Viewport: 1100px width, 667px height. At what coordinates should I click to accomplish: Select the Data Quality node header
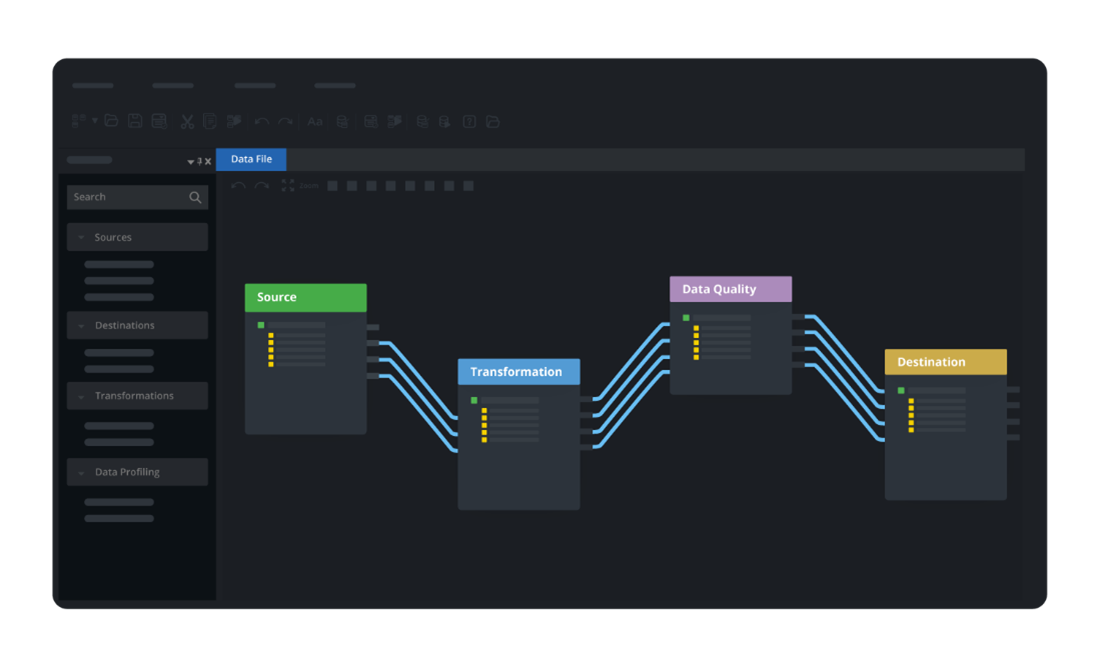pyautogui.click(x=730, y=289)
